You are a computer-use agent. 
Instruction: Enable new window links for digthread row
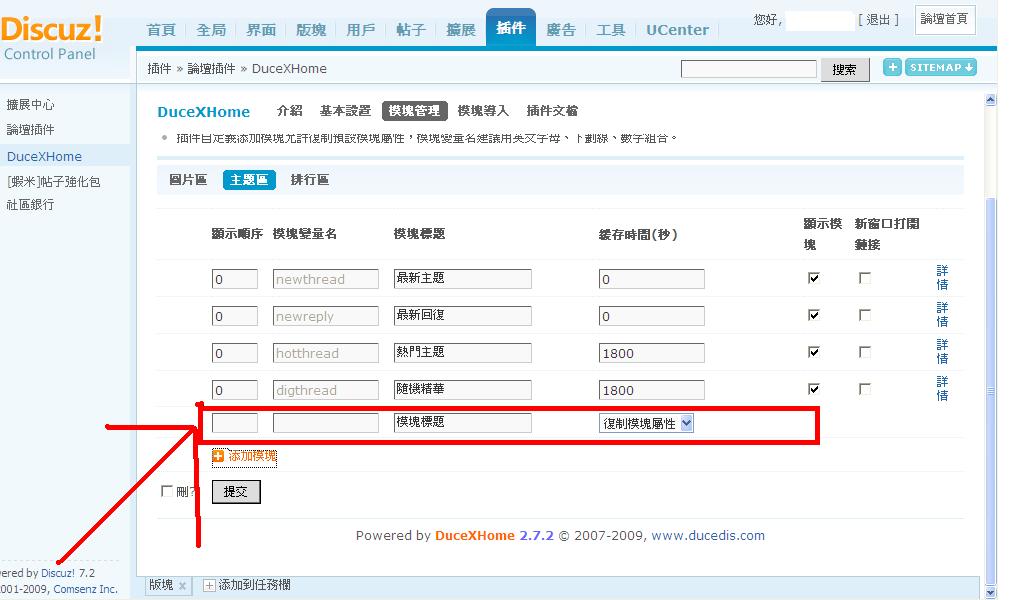pyautogui.click(x=865, y=389)
